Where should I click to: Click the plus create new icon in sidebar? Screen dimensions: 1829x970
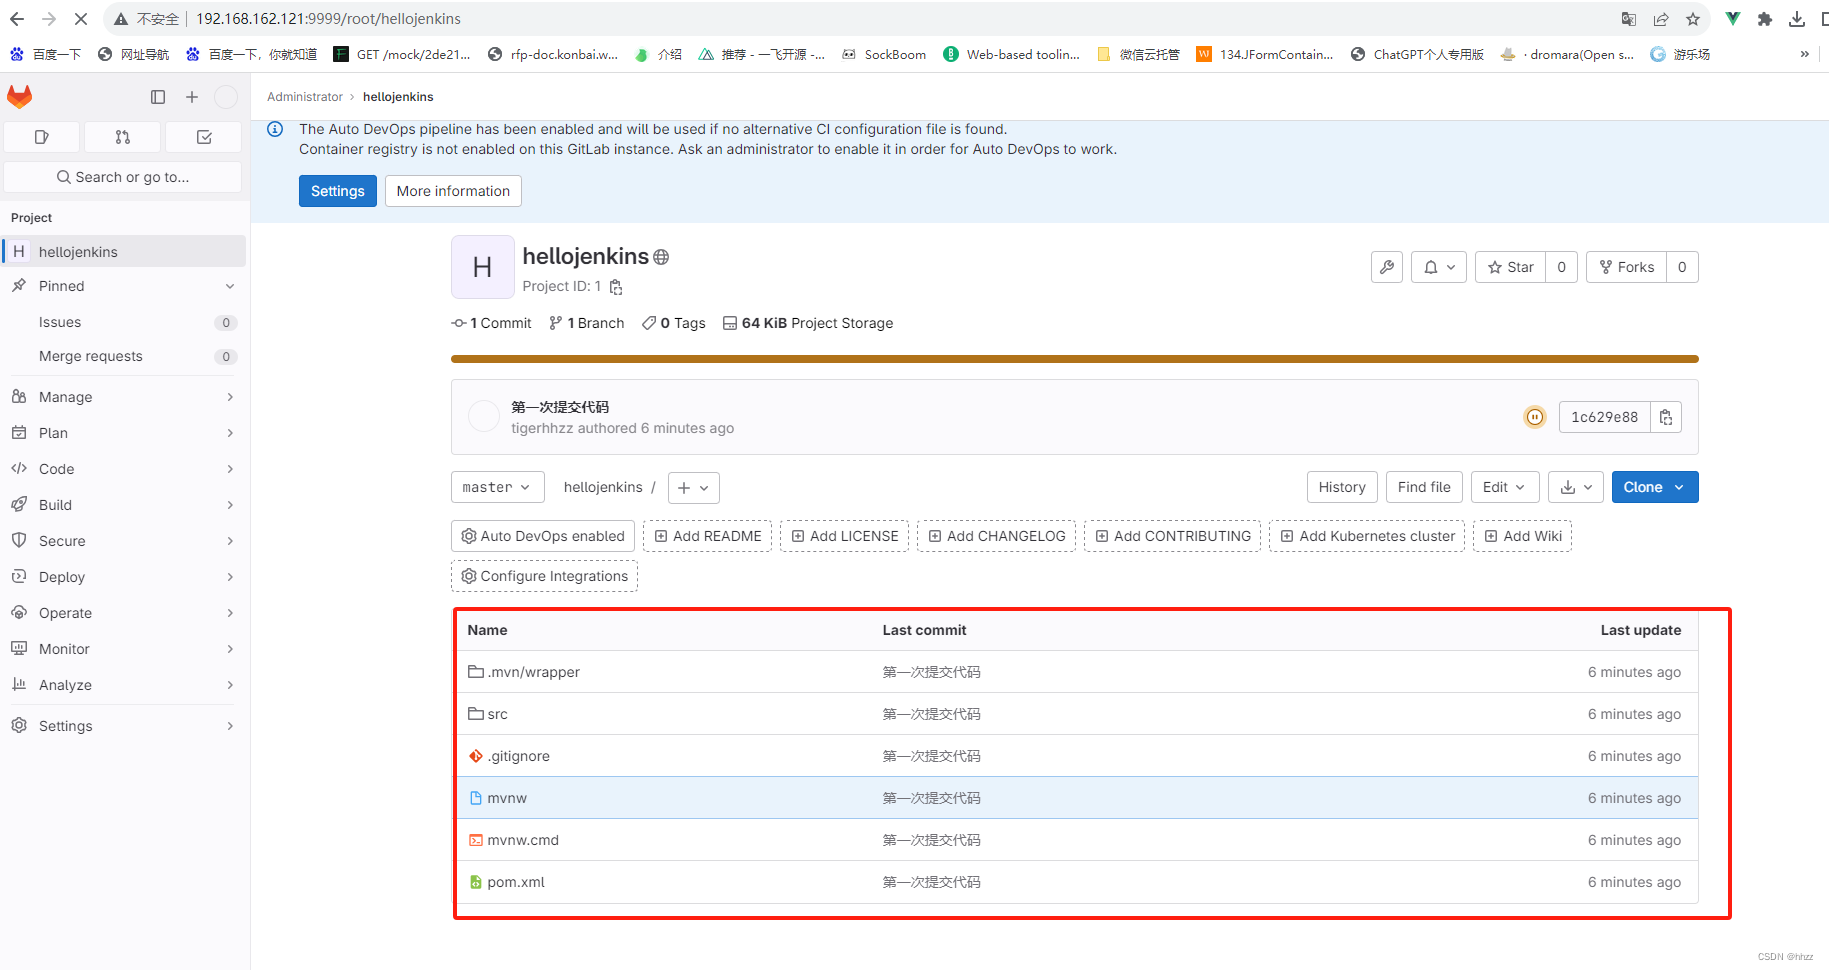coord(192,97)
